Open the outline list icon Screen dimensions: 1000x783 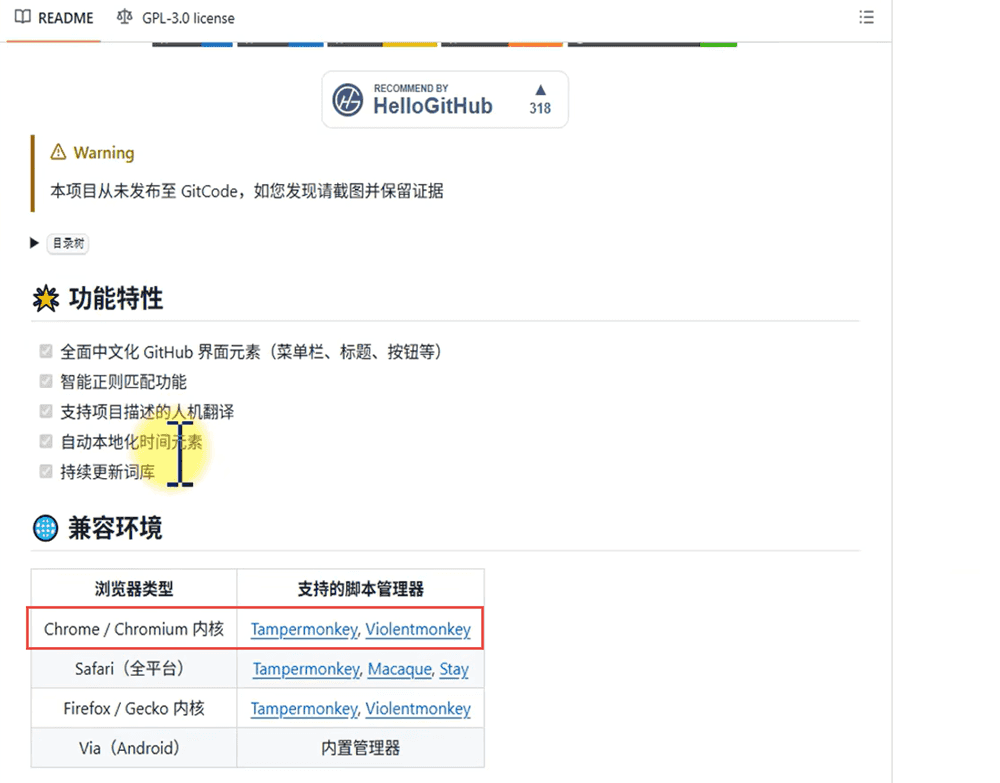click(867, 18)
